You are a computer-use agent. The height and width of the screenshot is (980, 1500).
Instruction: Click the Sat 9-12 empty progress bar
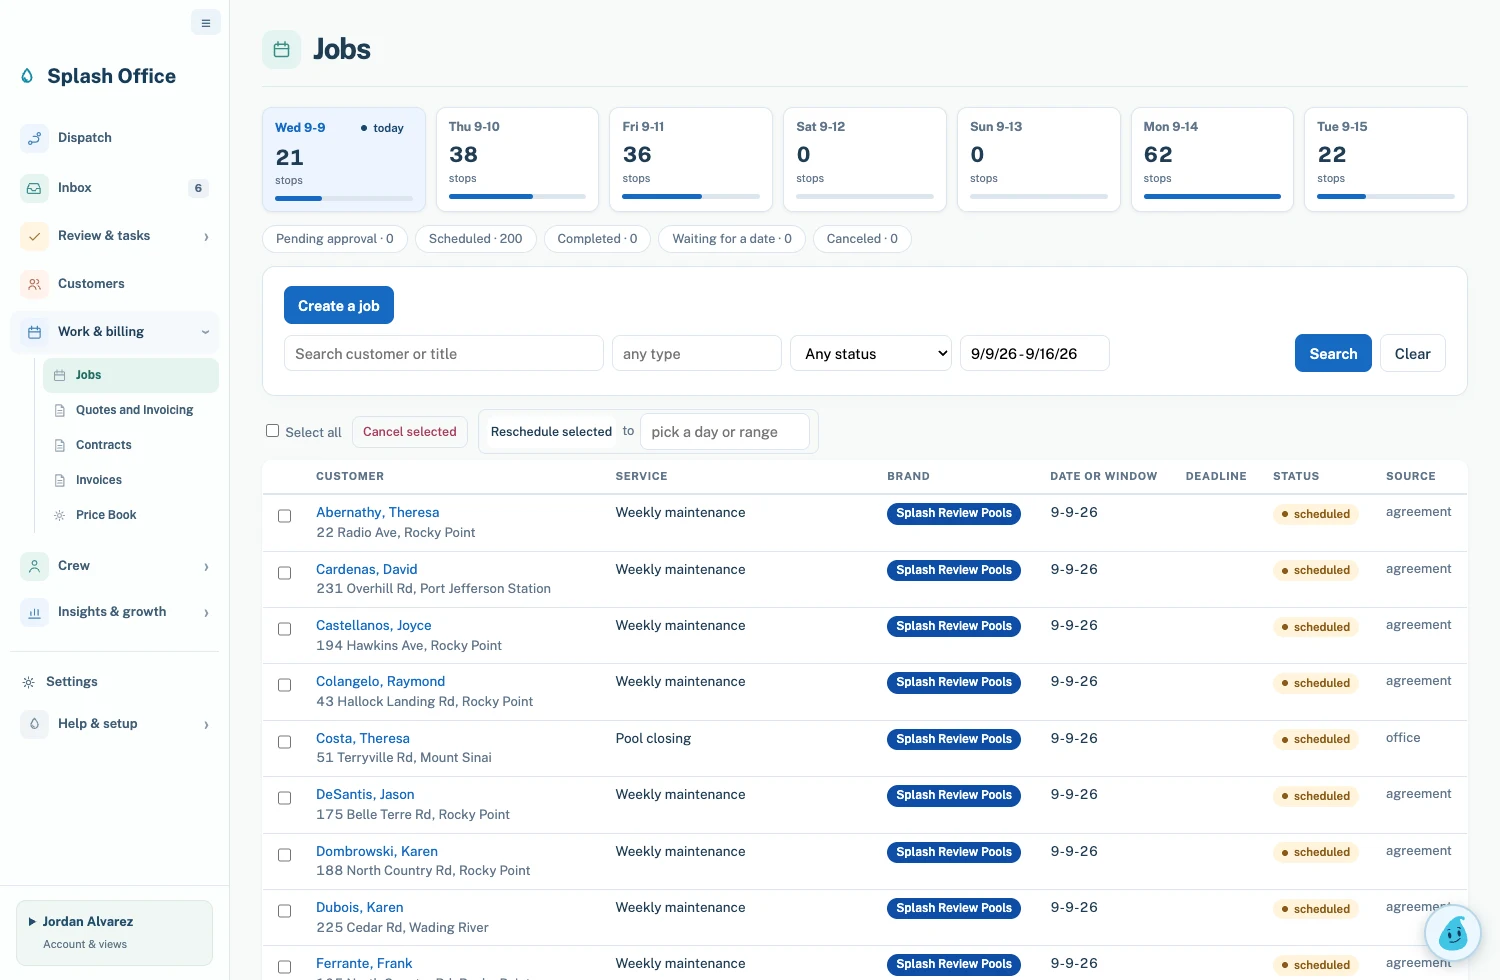click(865, 196)
